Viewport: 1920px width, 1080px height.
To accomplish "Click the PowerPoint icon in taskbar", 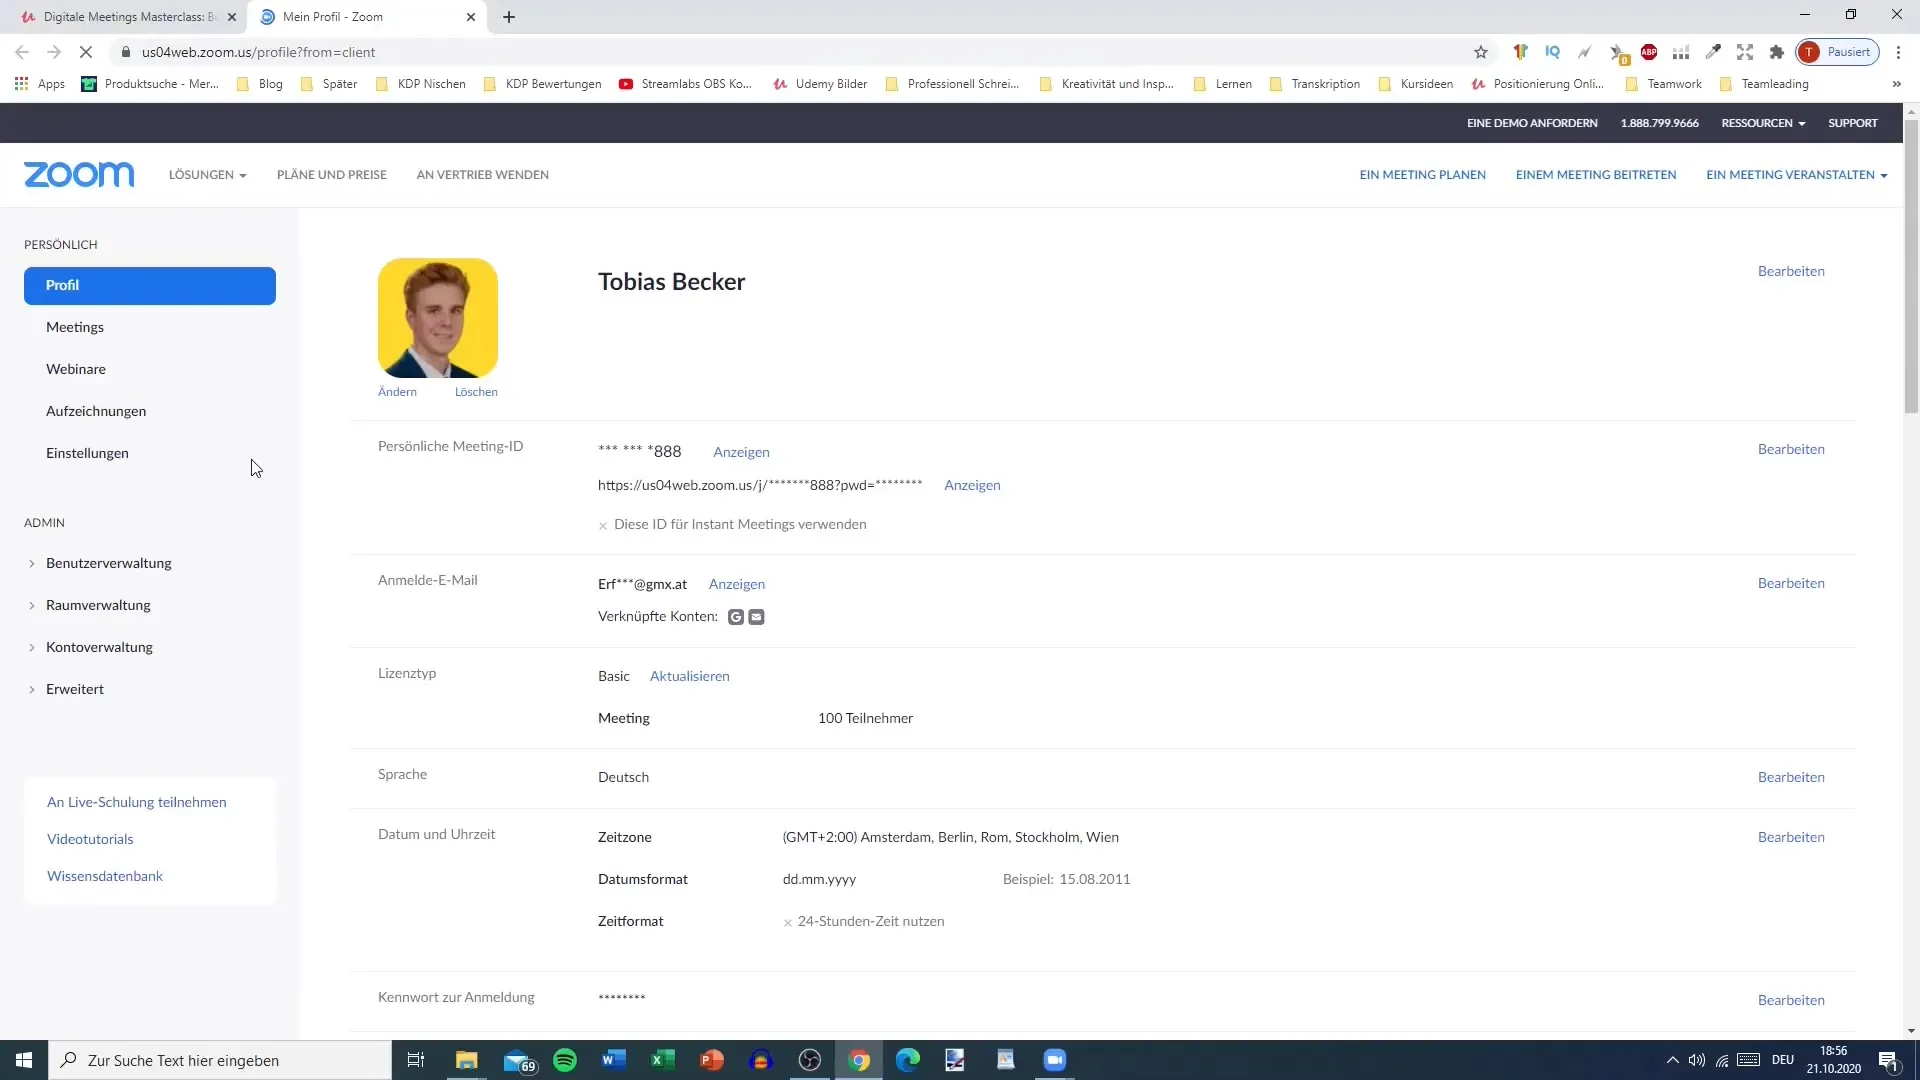I will [711, 1059].
